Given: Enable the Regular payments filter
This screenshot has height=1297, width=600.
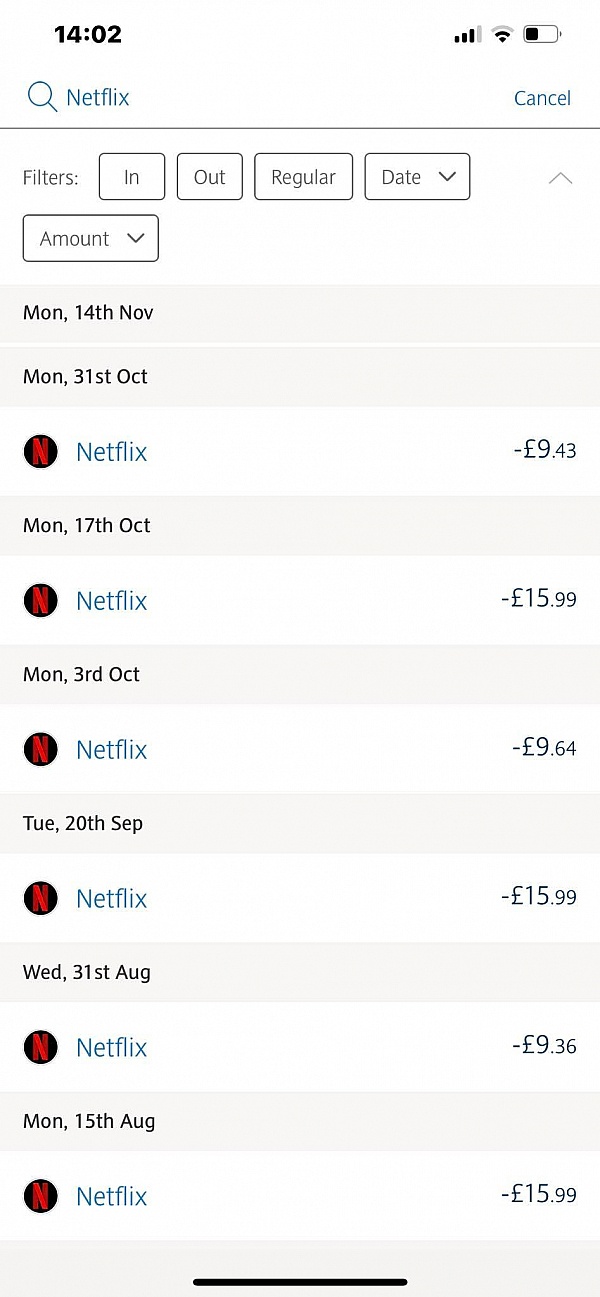Looking at the screenshot, I should (x=303, y=177).
